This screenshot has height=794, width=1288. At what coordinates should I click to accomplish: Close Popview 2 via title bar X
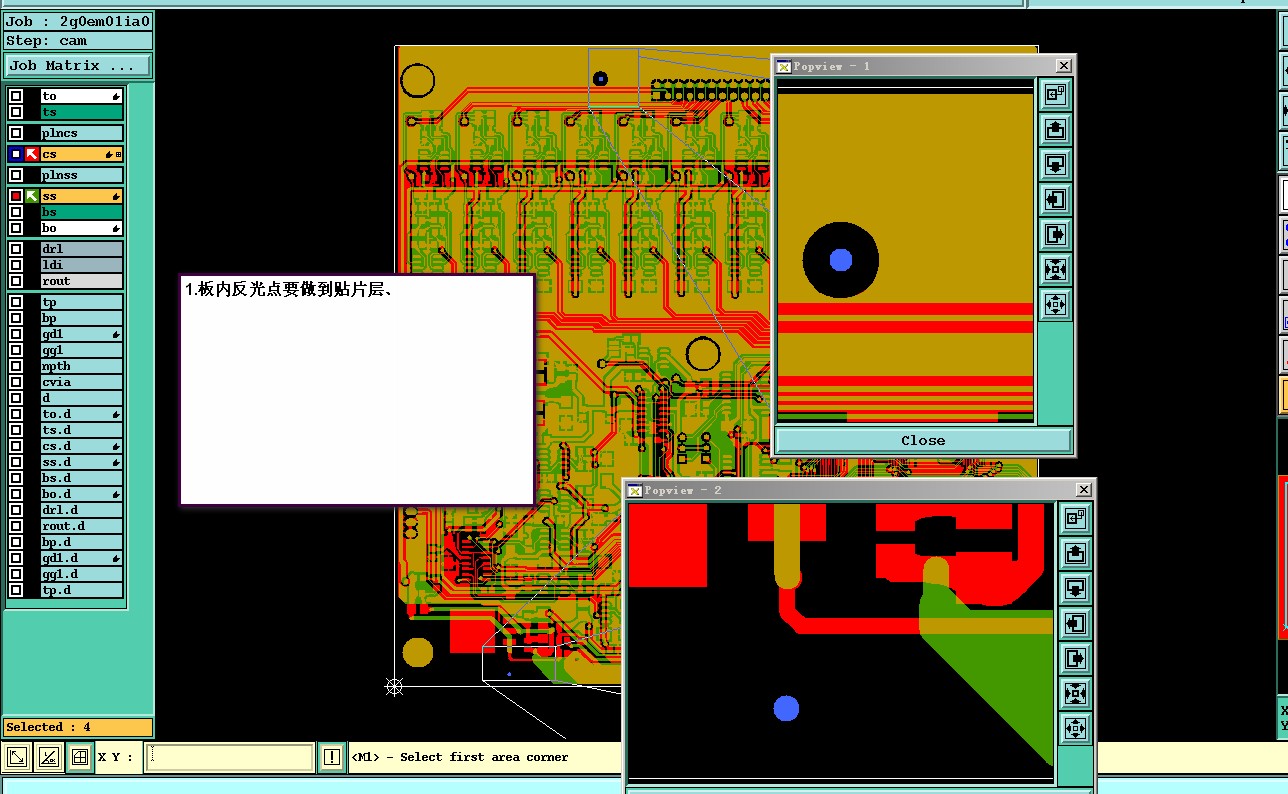coord(1083,490)
